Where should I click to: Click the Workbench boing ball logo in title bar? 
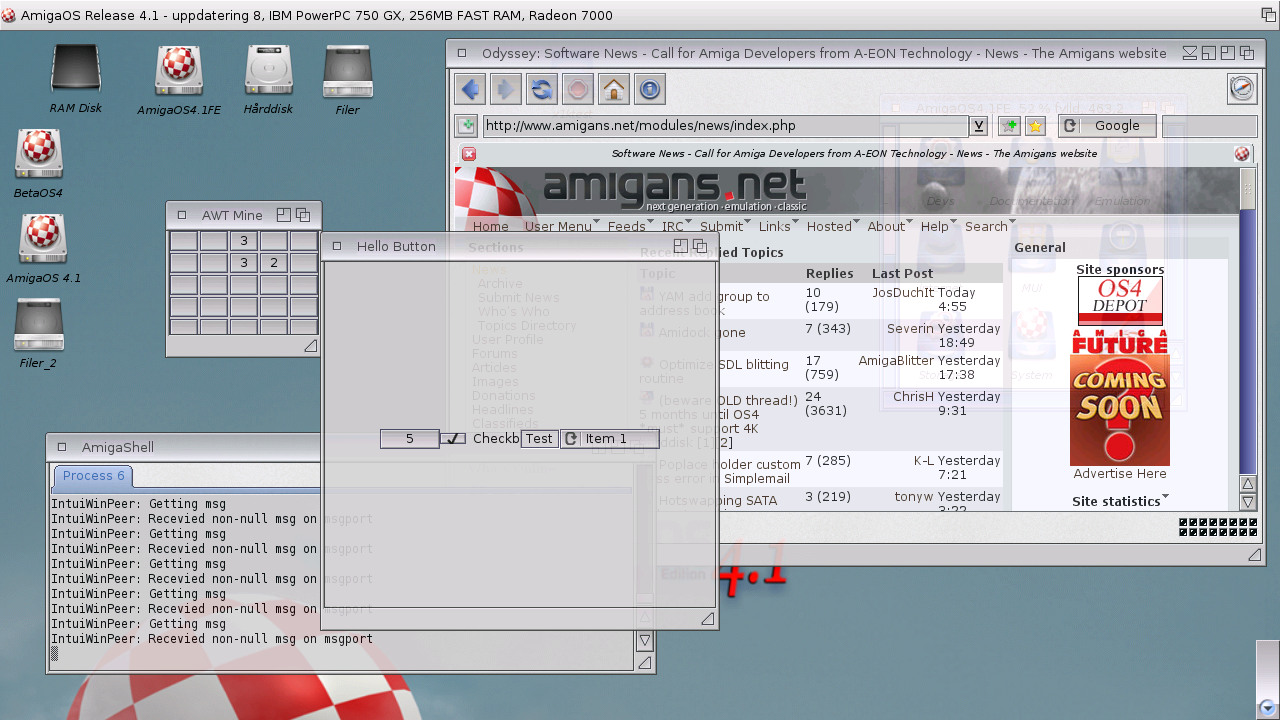(9, 15)
